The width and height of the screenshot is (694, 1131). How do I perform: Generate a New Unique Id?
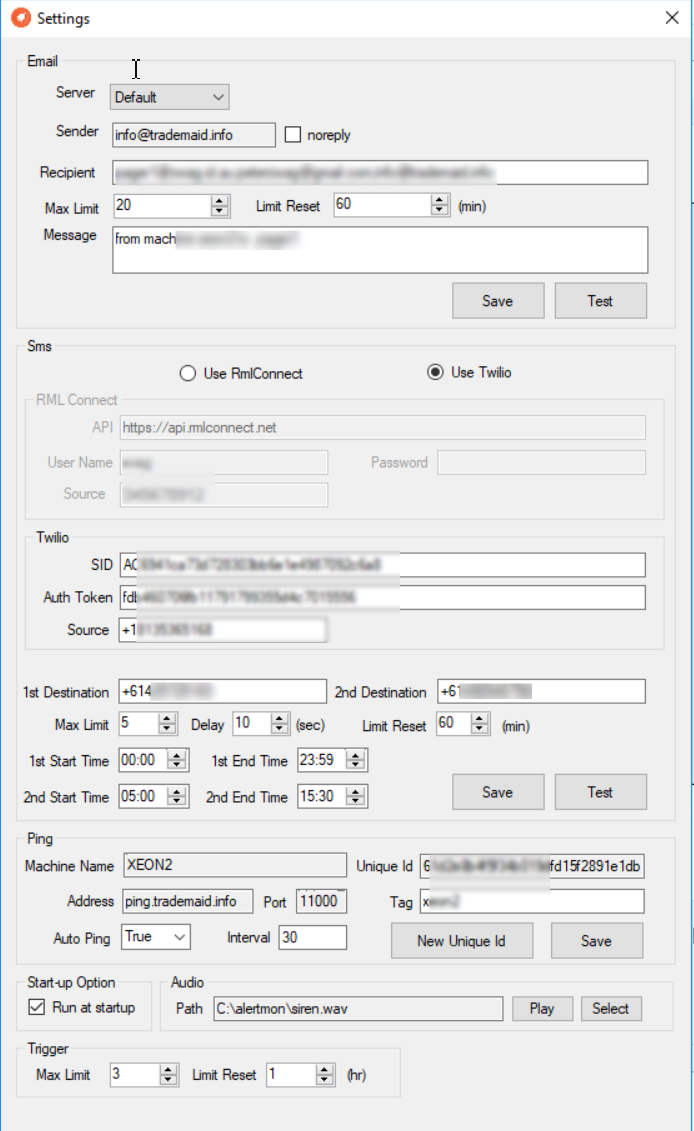click(461, 941)
